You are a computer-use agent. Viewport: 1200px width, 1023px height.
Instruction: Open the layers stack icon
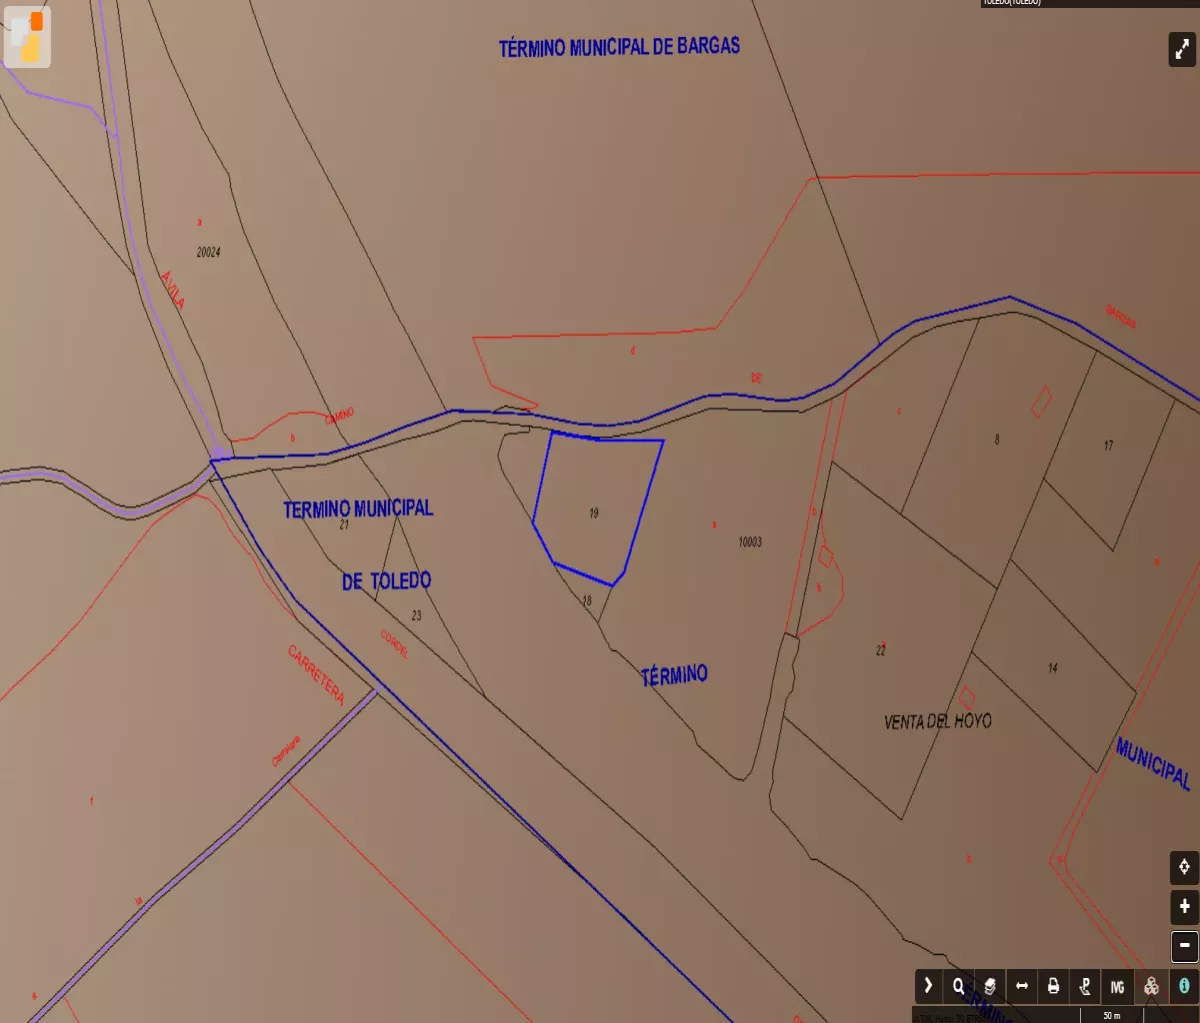tap(990, 986)
